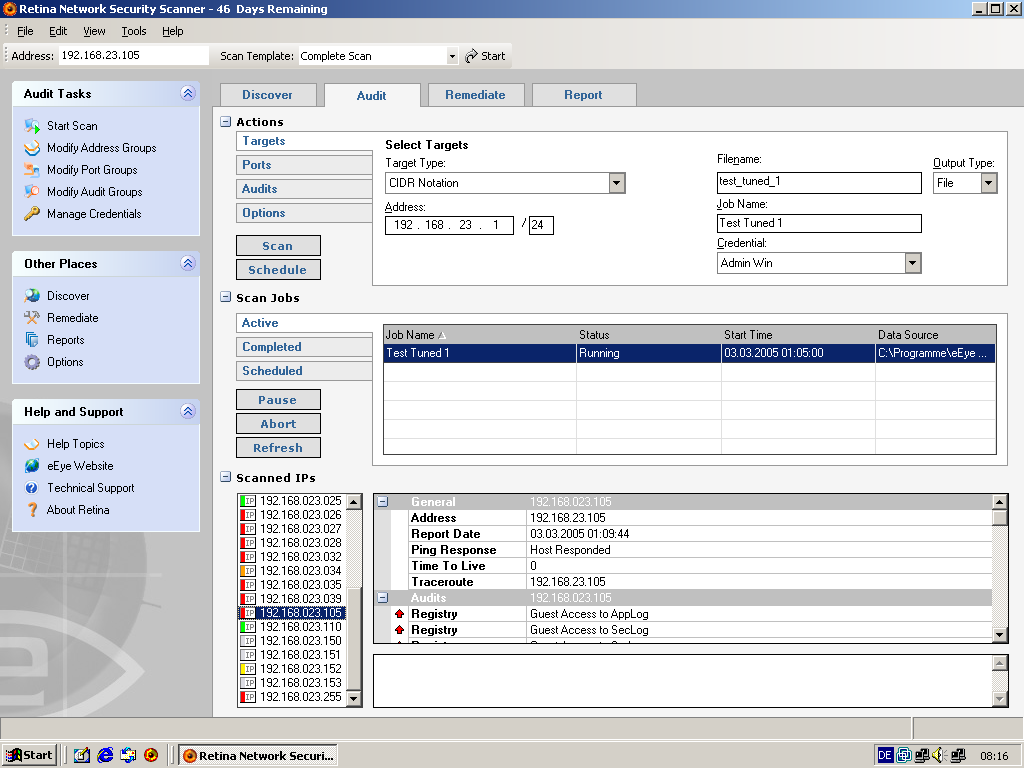Click the Filename input field
This screenshot has height=768, width=1024.
click(x=819, y=182)
